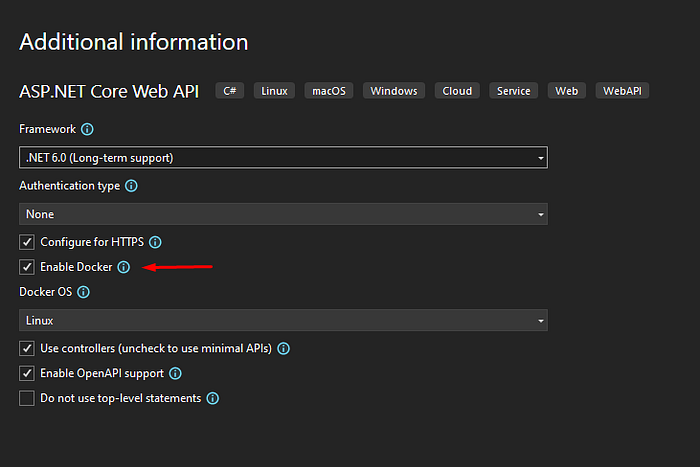Screen dimensions: 700x467
Task: Uncheck Configure for HTTPS checkbox
Action: pos(27,242)
